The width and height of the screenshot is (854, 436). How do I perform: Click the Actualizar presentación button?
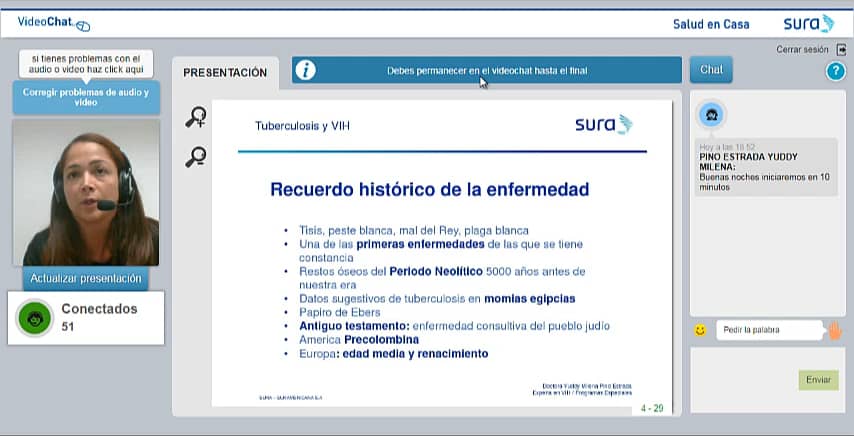click(x=86, y=278)
